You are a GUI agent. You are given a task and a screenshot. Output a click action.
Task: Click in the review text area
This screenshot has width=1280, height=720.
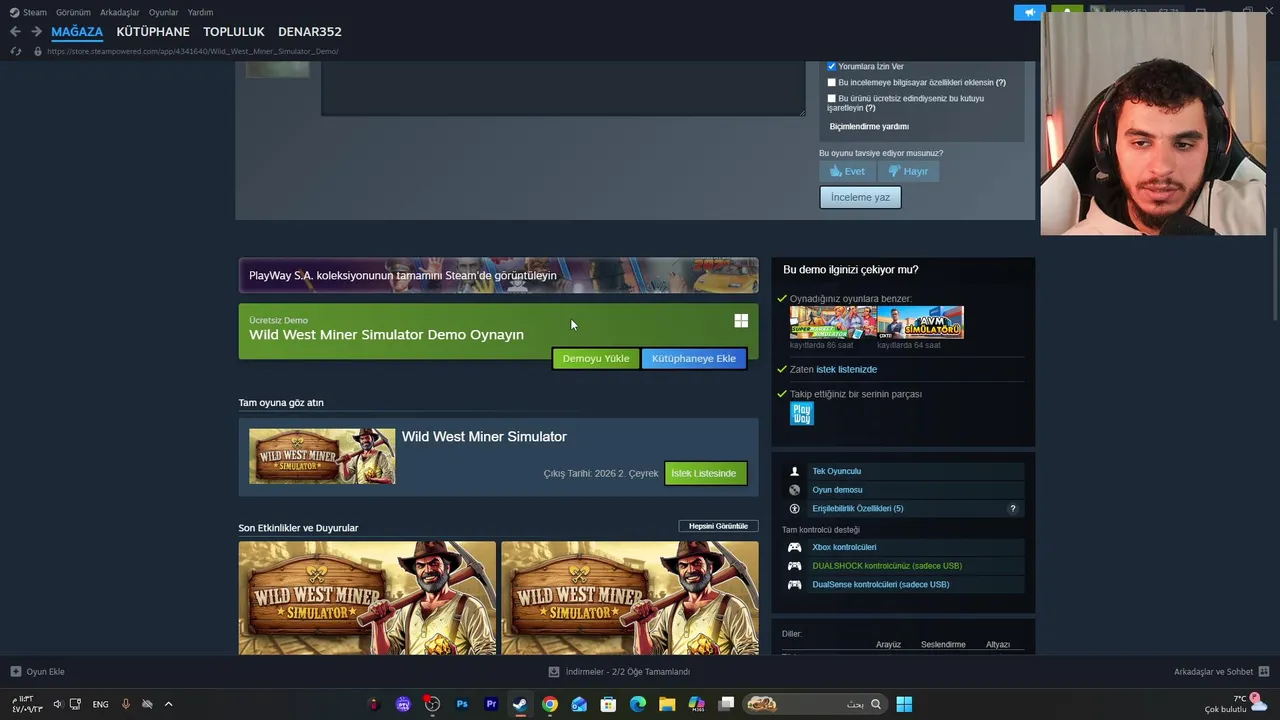[x=563, y=88]
